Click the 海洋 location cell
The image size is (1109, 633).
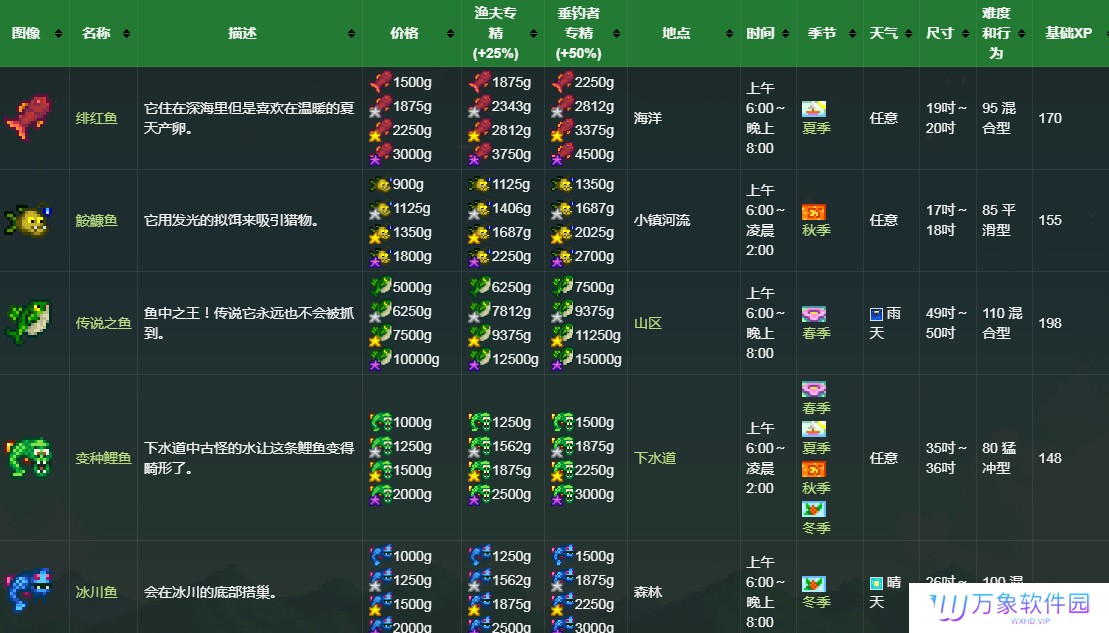coord(648,118)
